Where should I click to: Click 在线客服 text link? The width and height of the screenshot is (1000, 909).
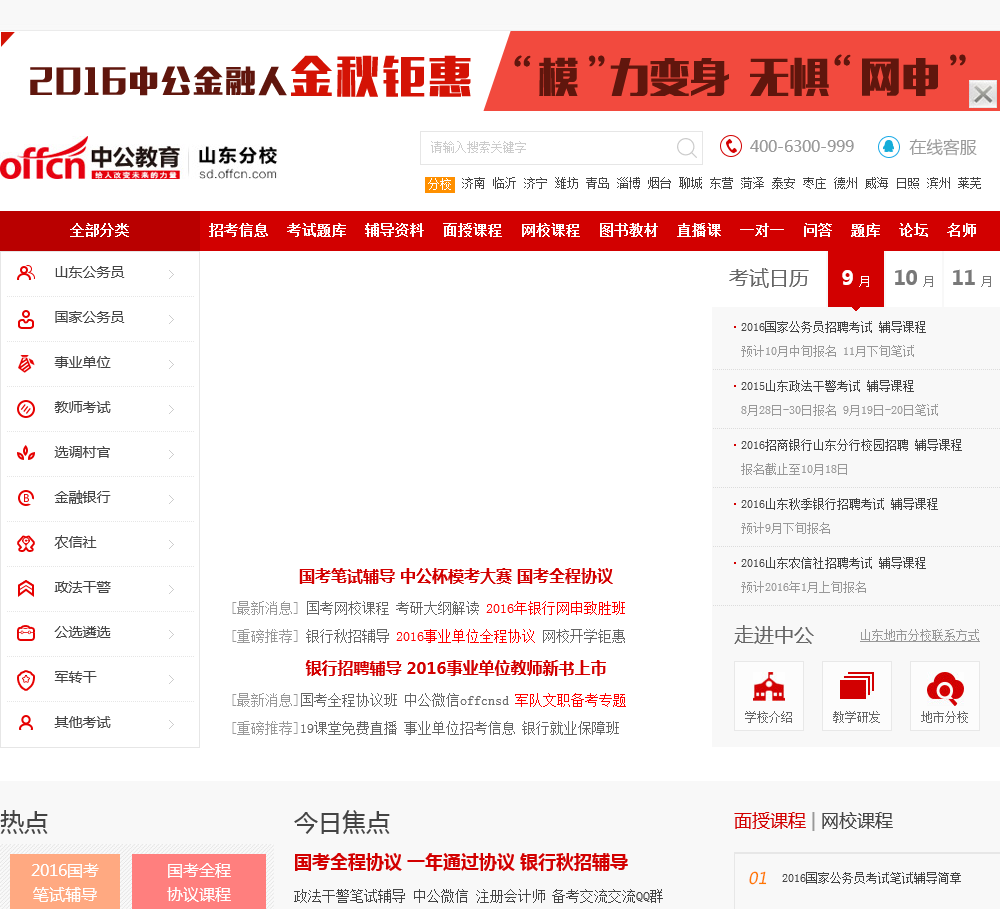[x=943, y=147]
